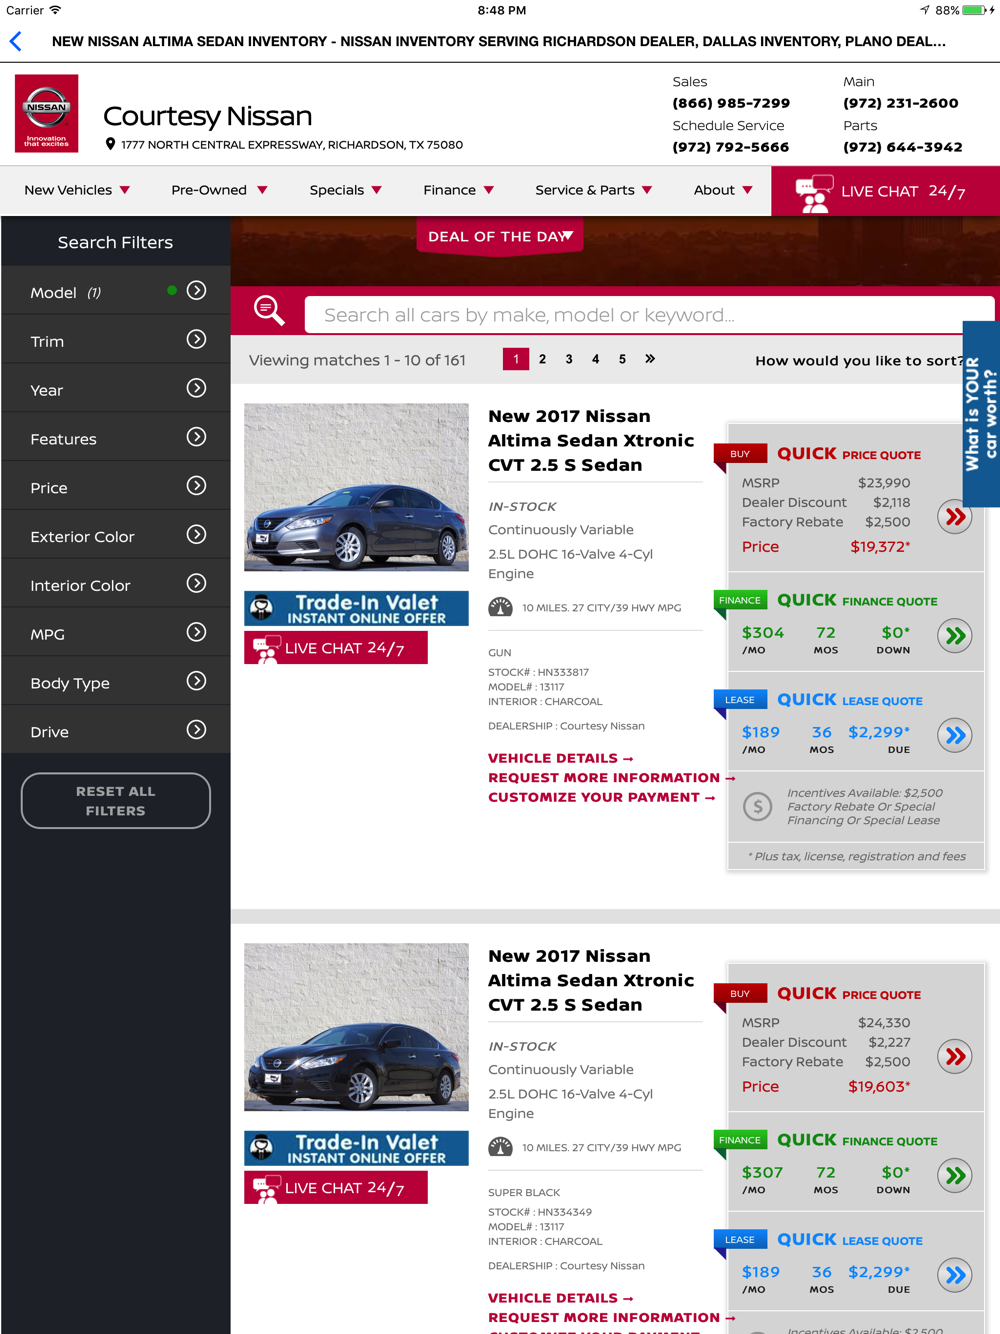Image resolution: width=1000 pixels, height=1334 pixels.
Task: Expand the Year filter
Action: pyautogui.click(x=197, y=389)
